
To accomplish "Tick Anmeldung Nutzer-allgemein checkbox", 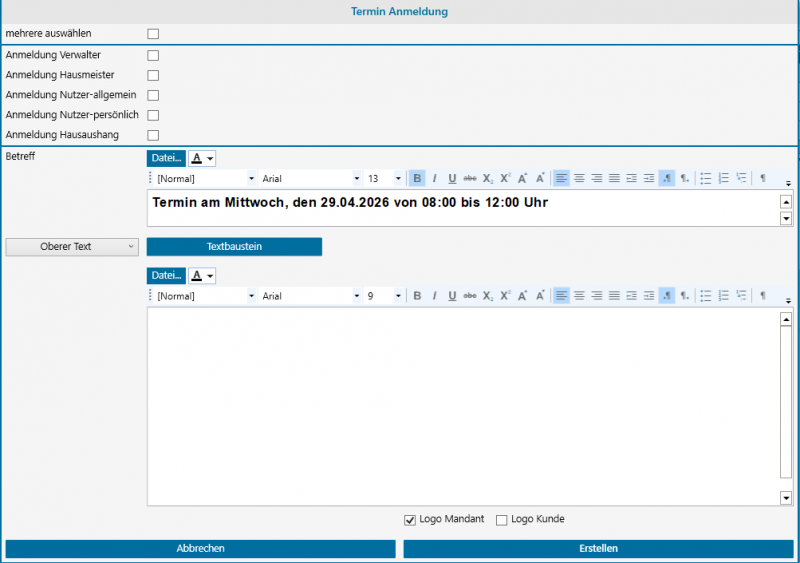I will [x=153, y=95].
